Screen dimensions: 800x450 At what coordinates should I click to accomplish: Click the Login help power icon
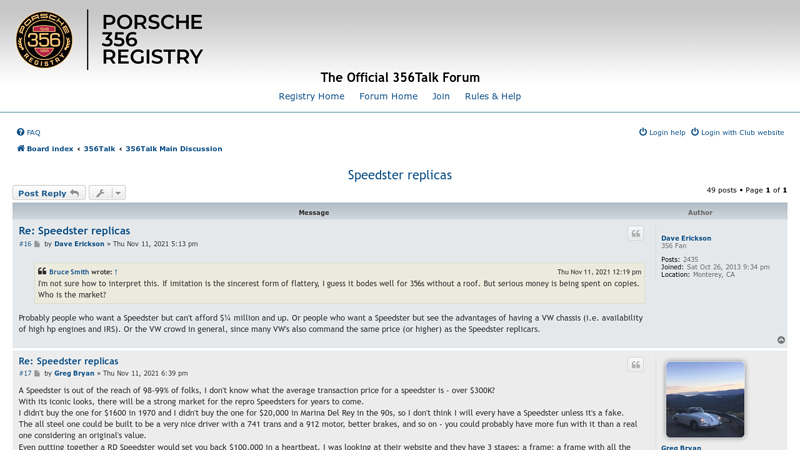[643, 132]
